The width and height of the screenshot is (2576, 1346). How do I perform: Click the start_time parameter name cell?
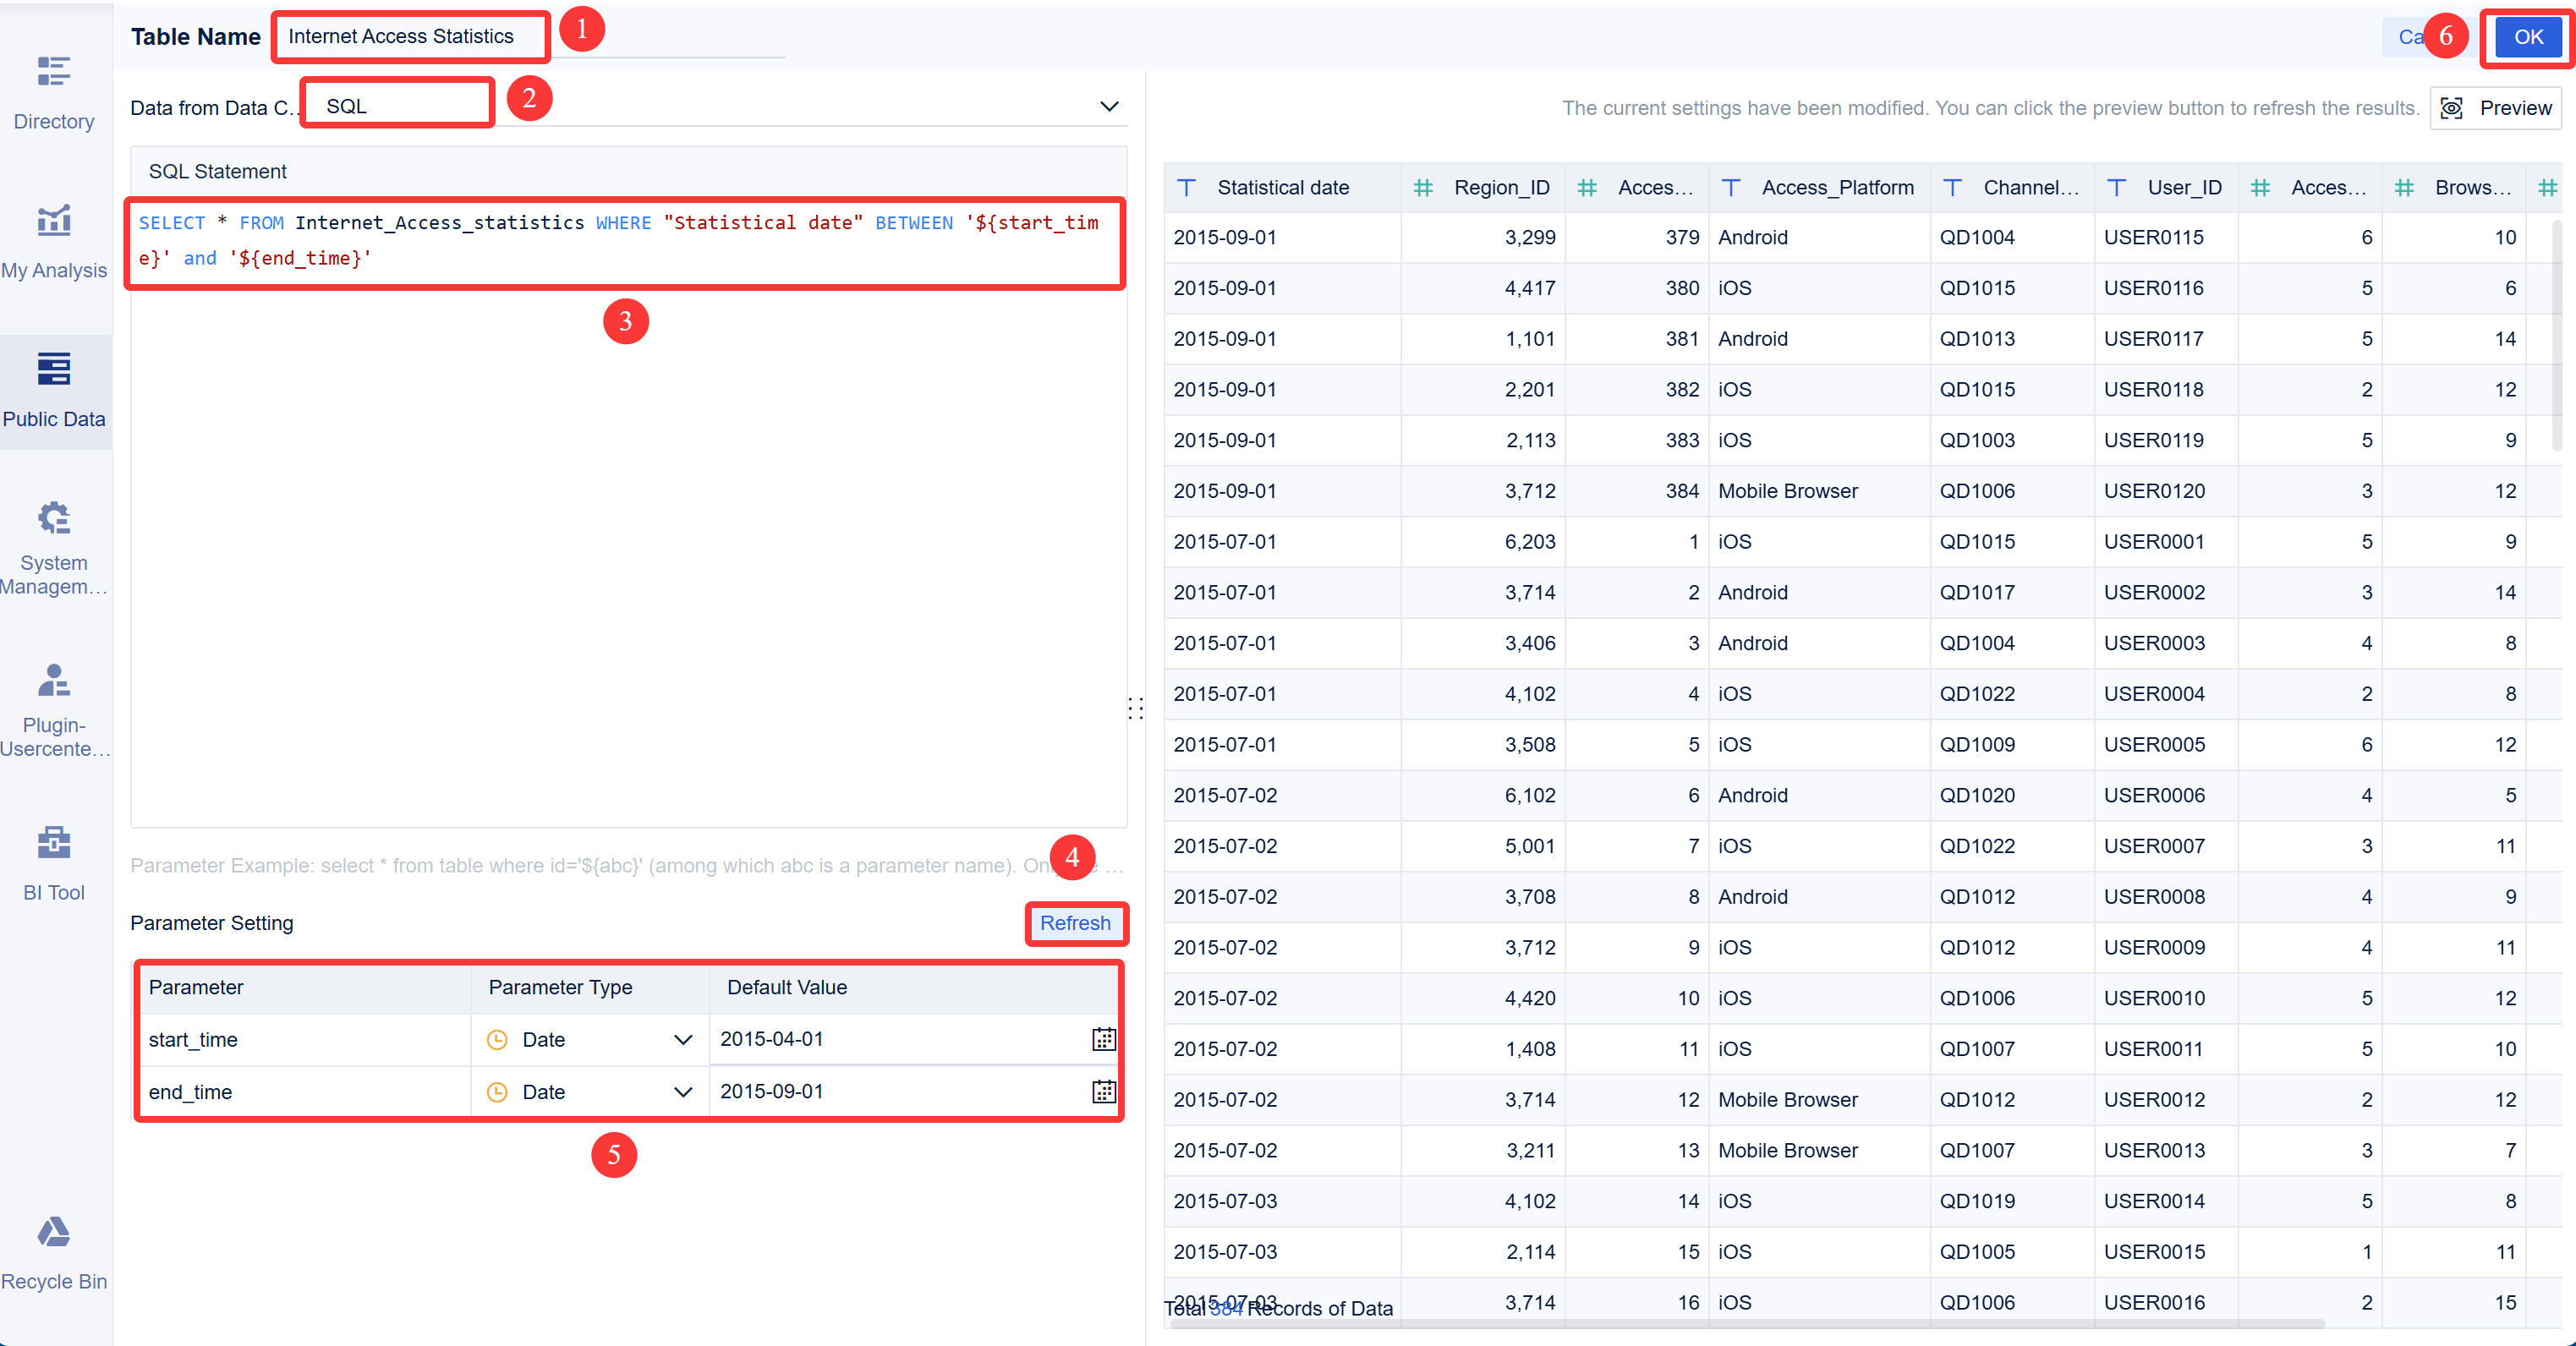(304, 1039)
